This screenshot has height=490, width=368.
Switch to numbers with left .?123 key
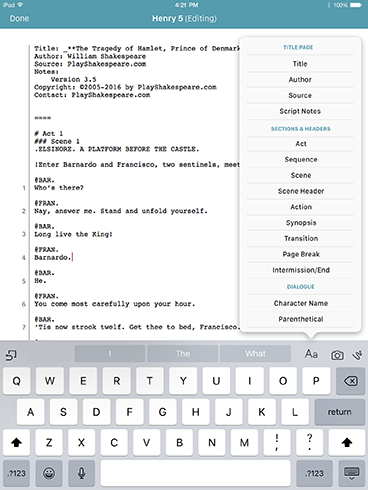16,473
